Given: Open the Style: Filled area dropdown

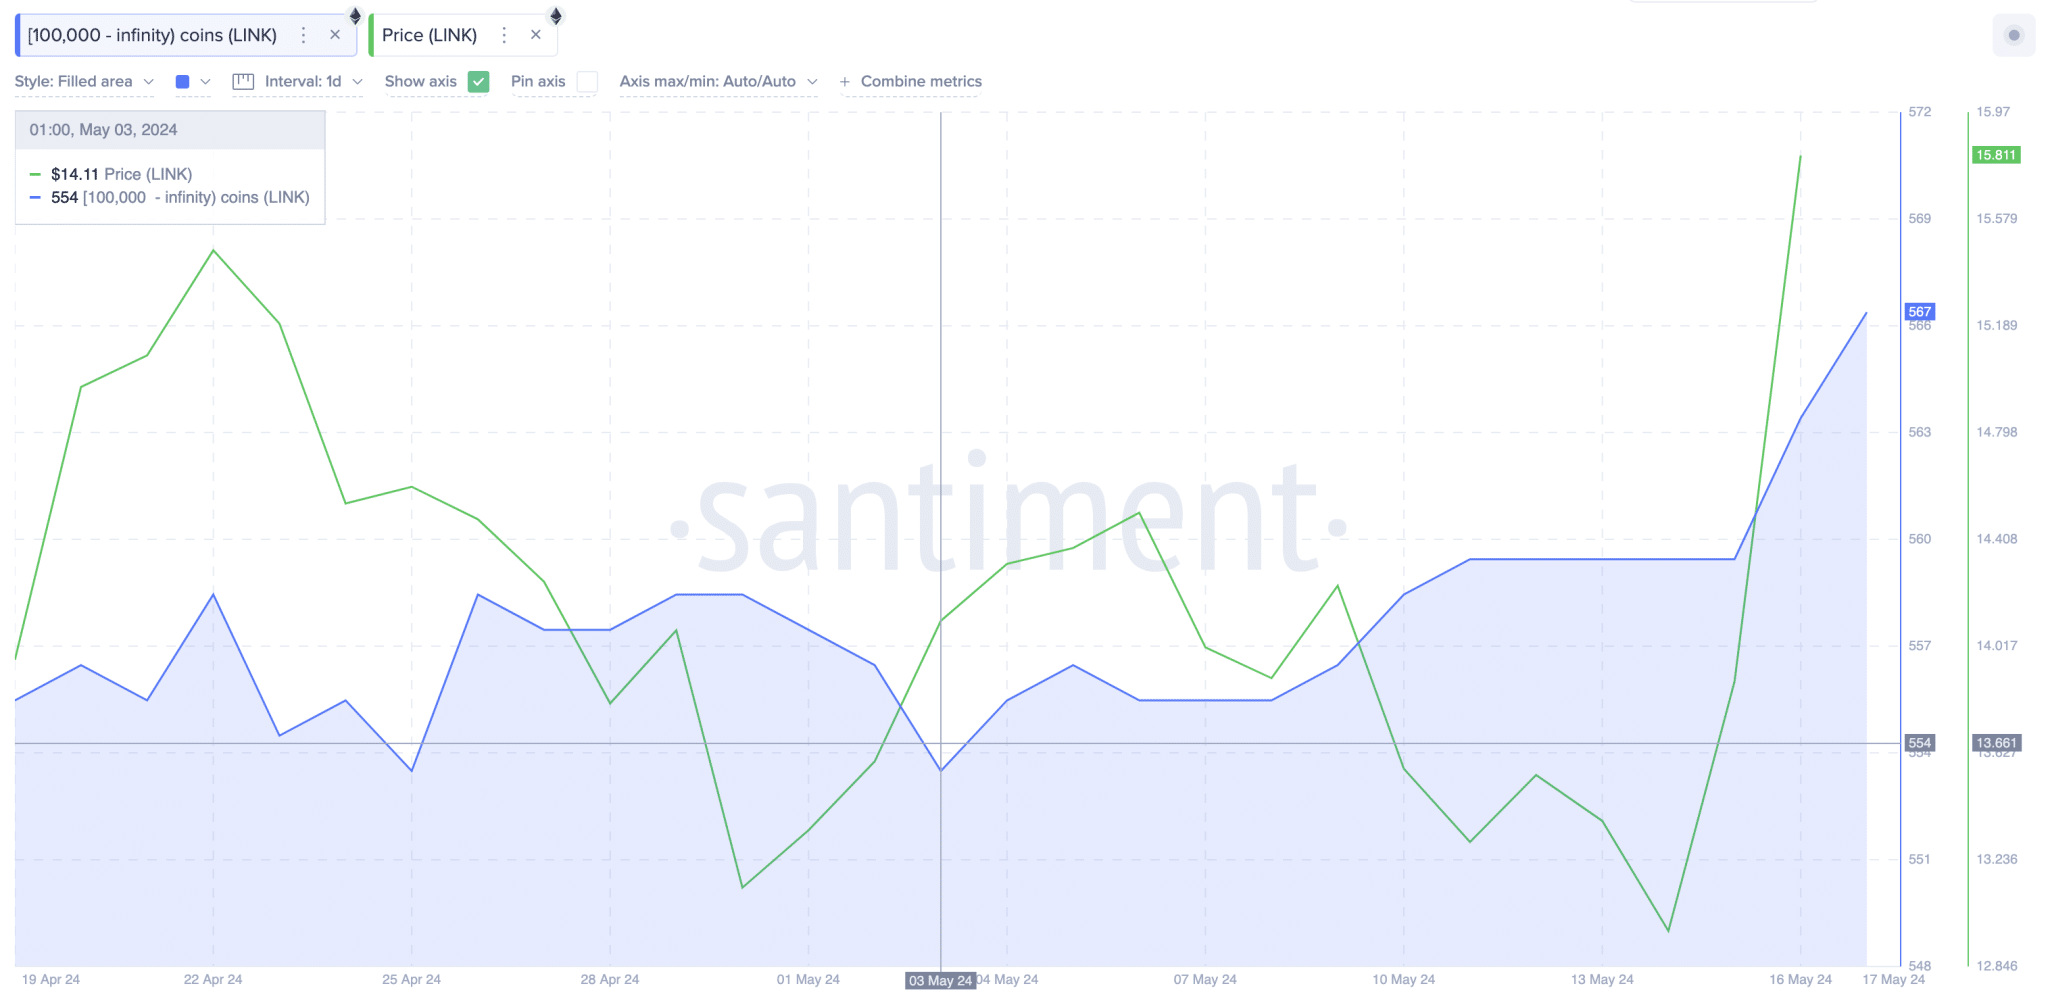Looking at the screenshot, I should 84,82.
